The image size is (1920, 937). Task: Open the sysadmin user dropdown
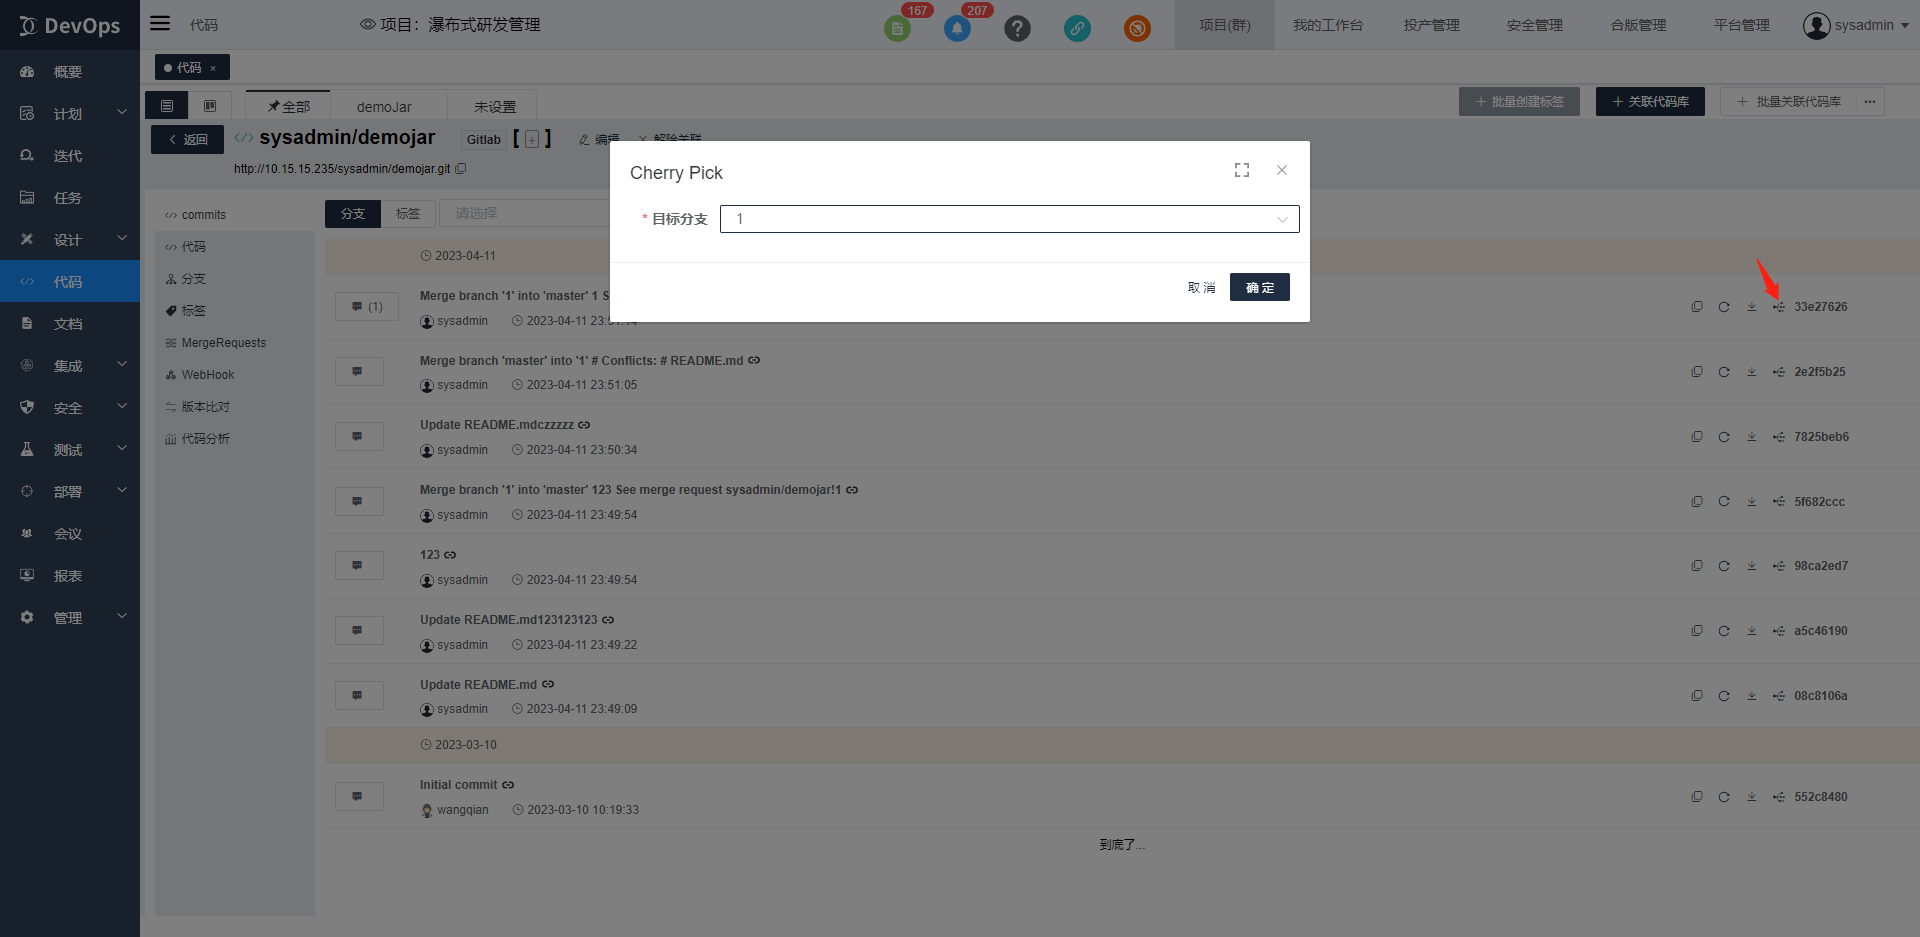click(x=1856, y=26)
